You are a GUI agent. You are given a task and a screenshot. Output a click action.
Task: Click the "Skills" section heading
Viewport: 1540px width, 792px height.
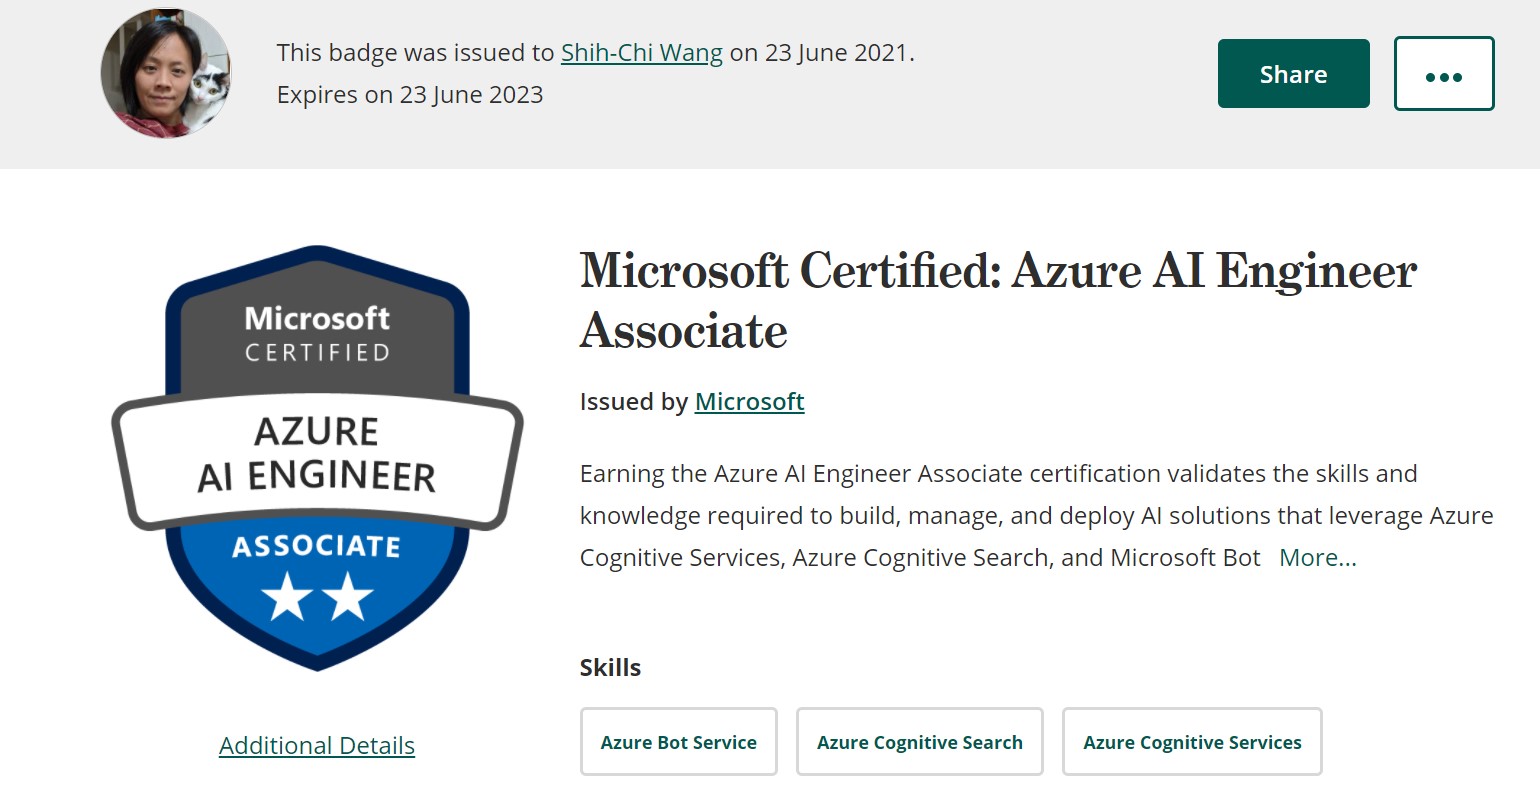coord(610,667)
